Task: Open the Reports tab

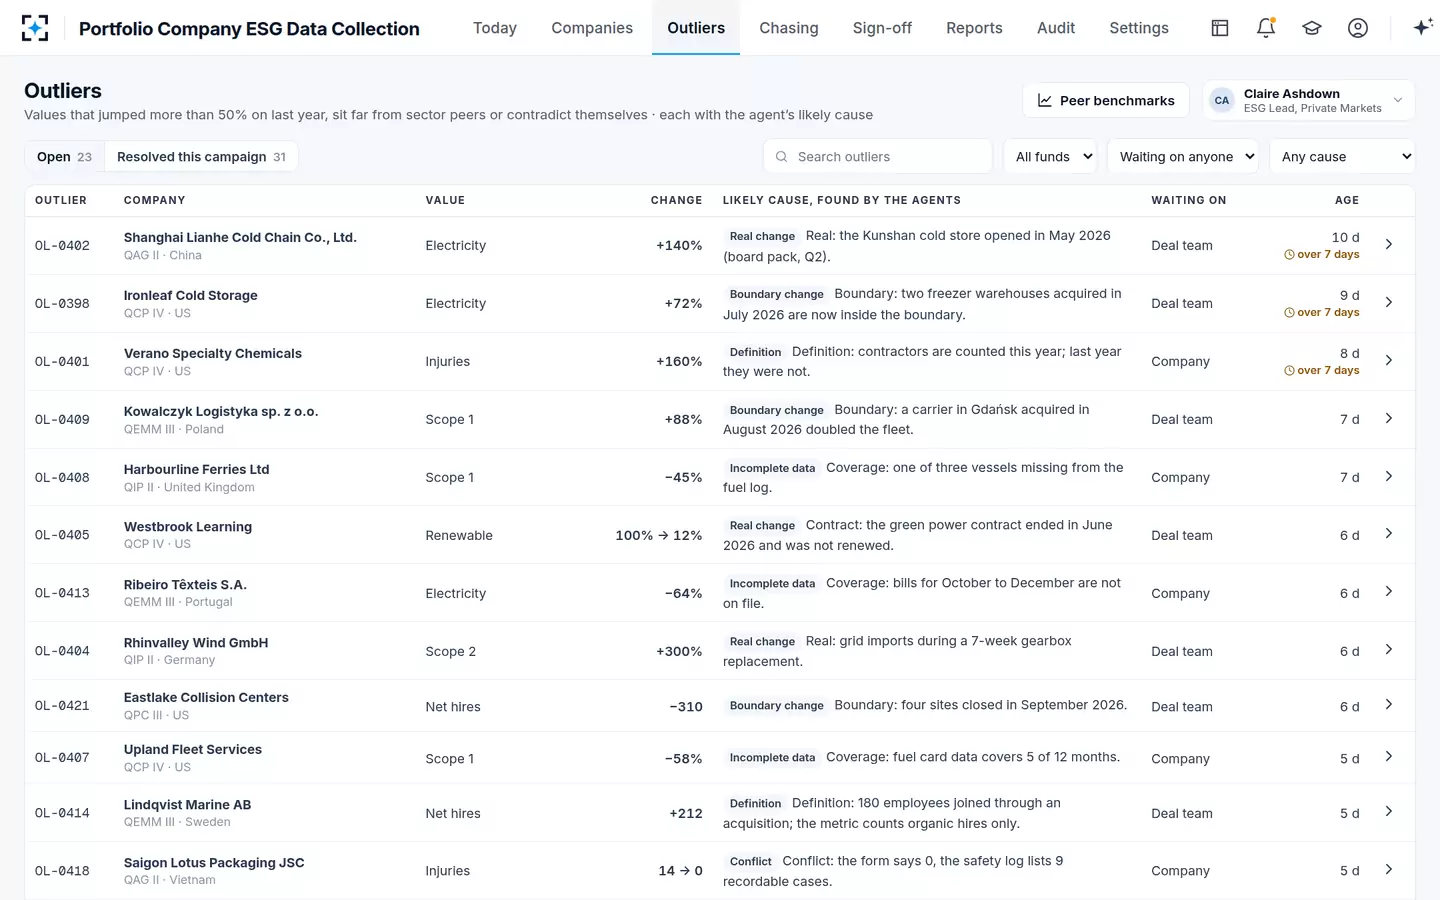Action: [x=974, y=28]
